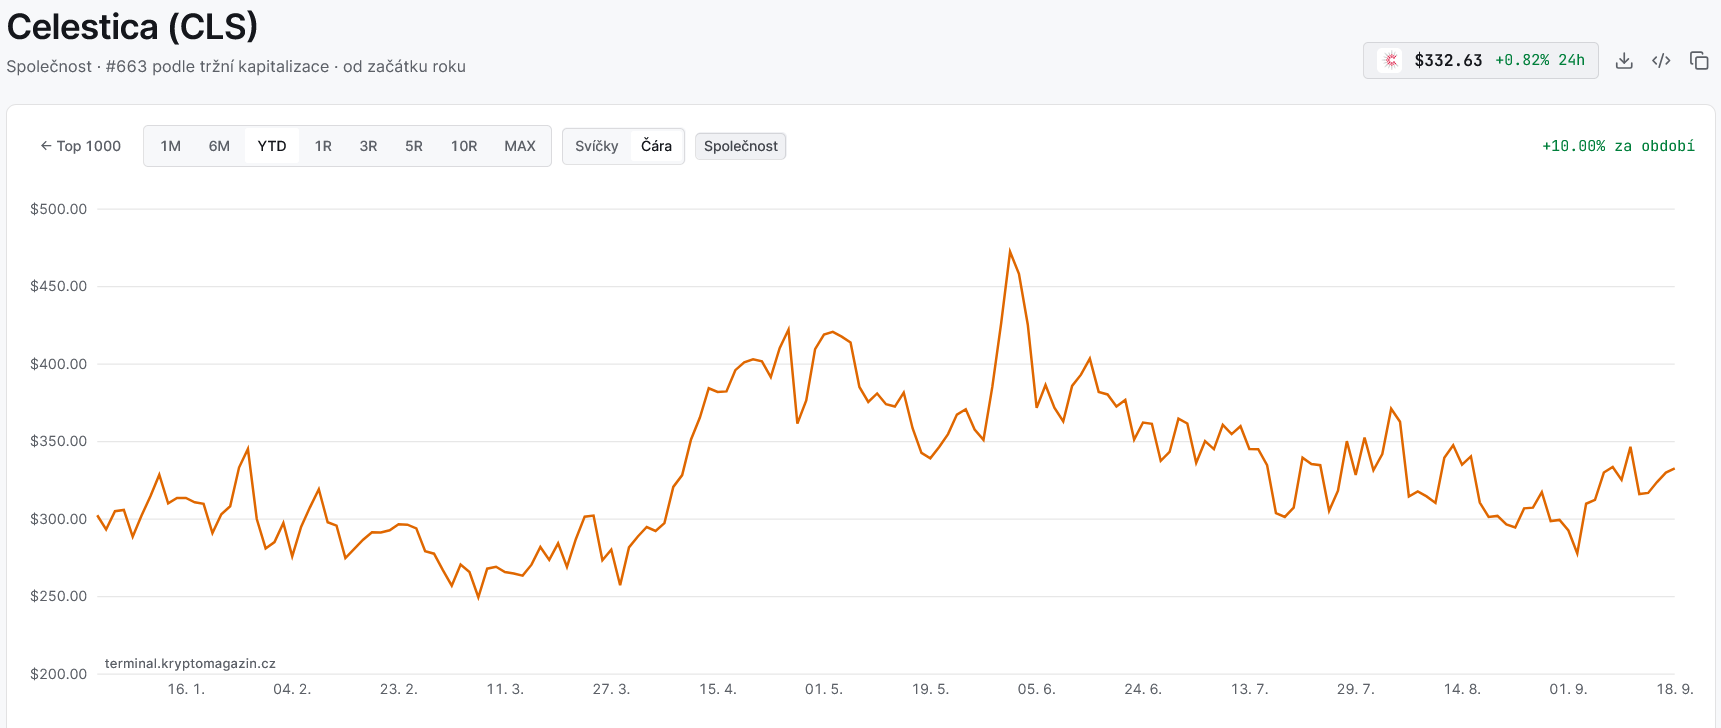This screenshot has width=1721, height=728.
Task: Download the Celestica chart image
Action: pyautogui.click(x=1624, y=61)
